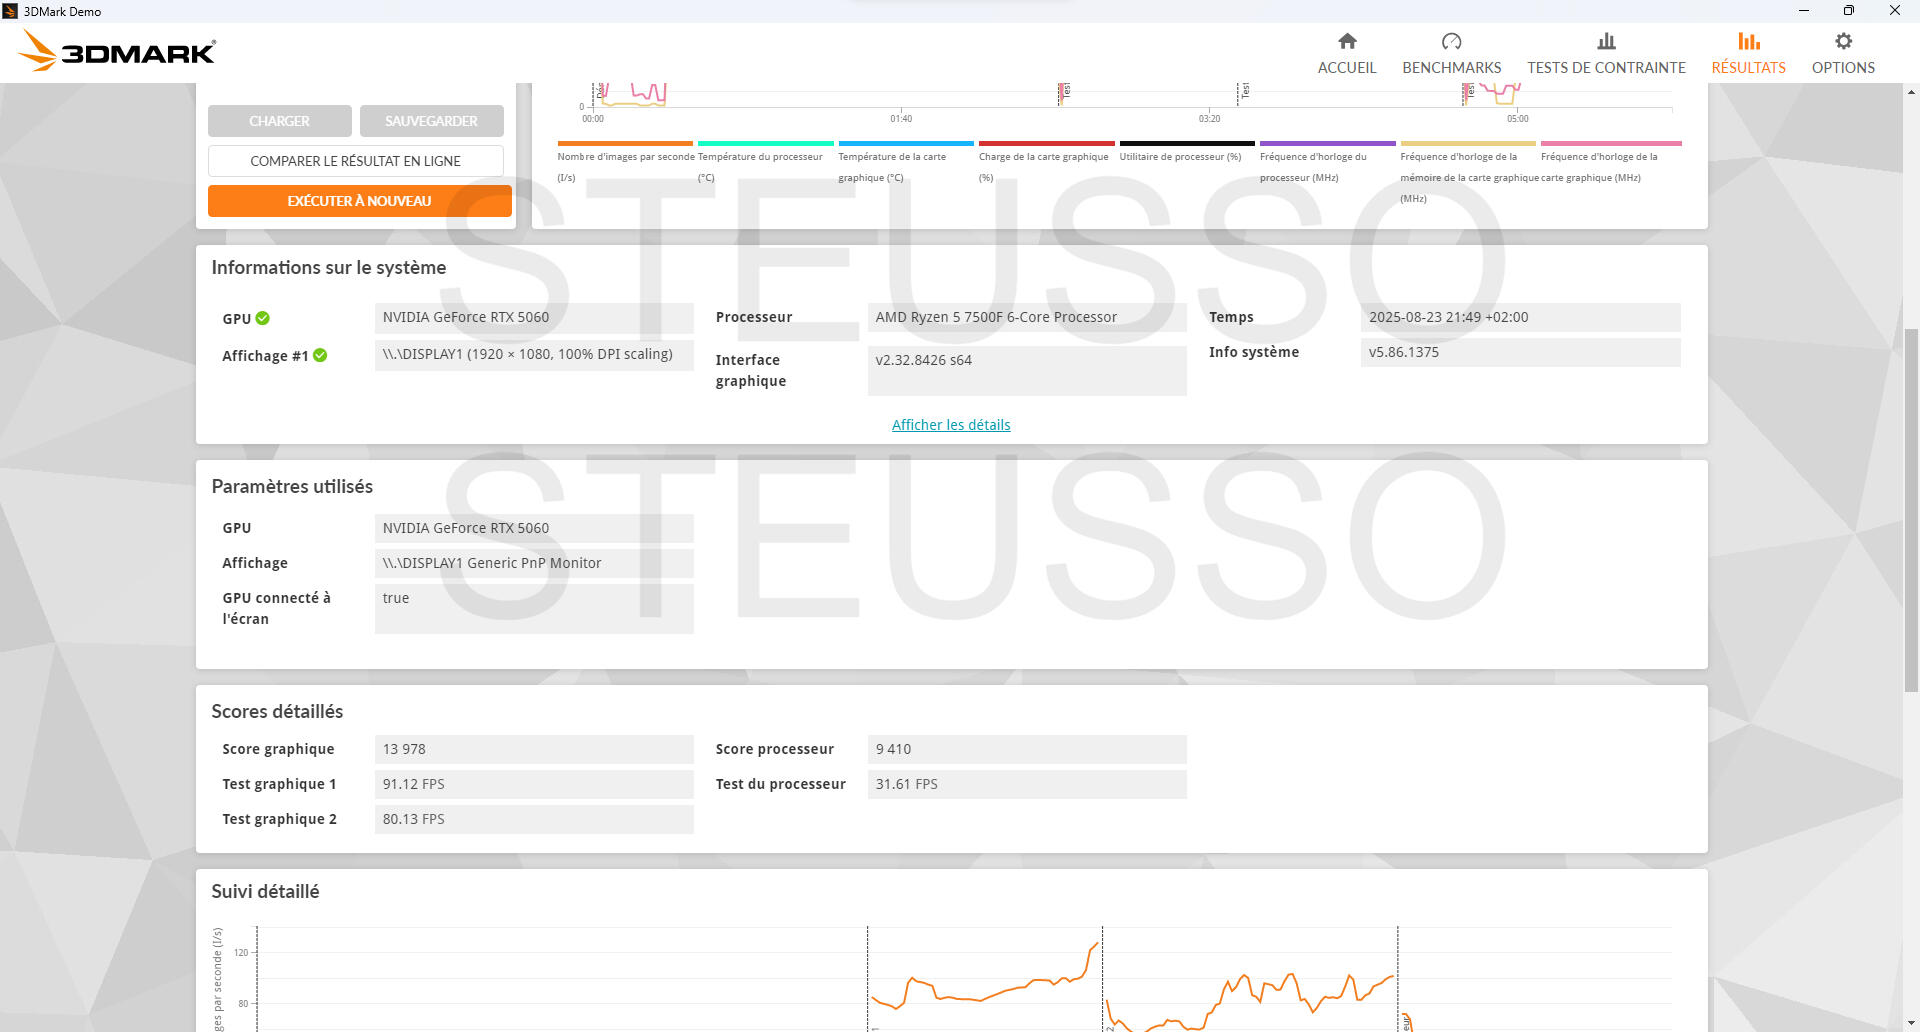Click the vertical scrollbar thumb
The width and height of the screenshot is (1920, 1032).
click(1911, 510)
